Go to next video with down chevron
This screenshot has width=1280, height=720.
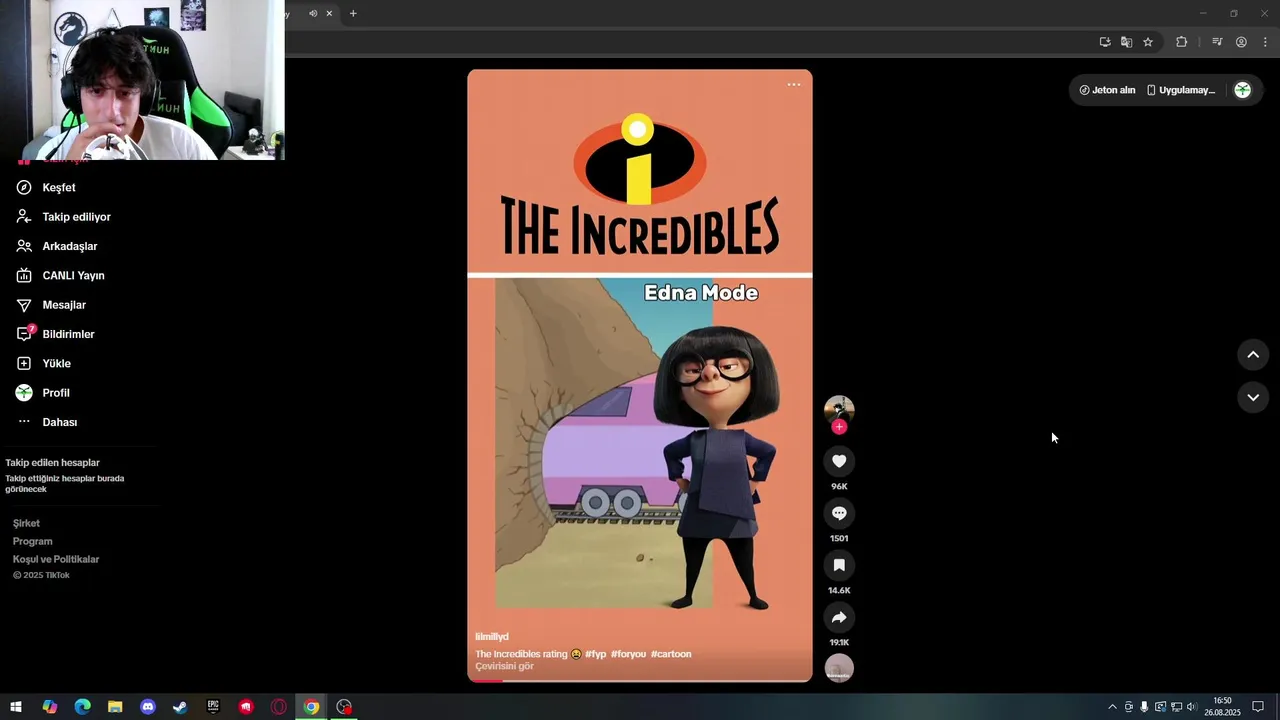click(x=1253, y=397)
